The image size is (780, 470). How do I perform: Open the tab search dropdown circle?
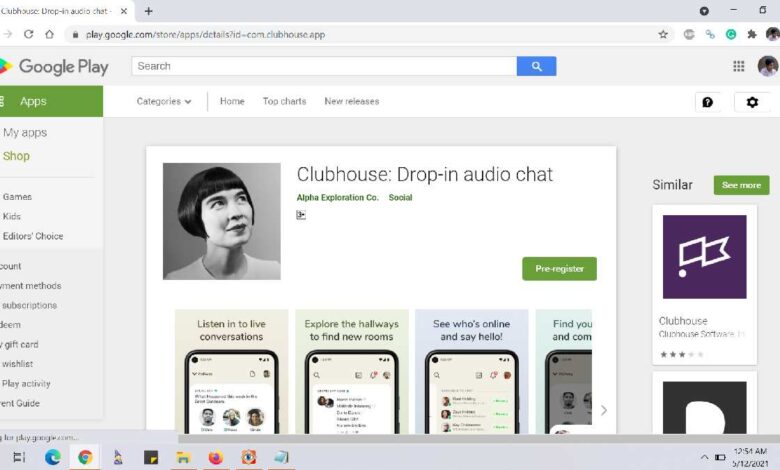(704, 11)
